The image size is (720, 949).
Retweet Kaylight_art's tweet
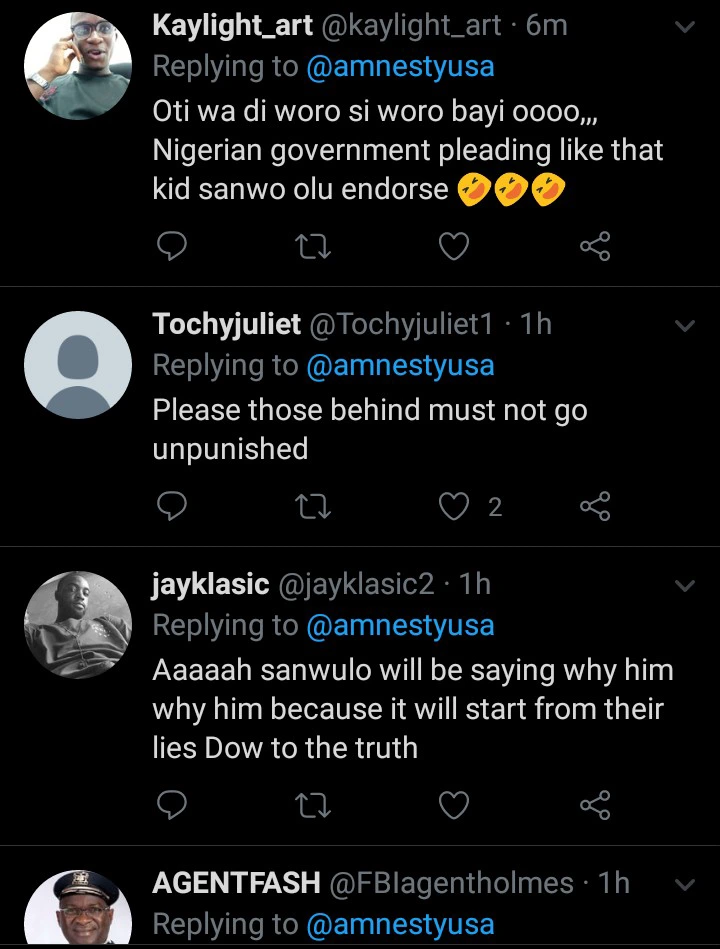coord(314,246)
